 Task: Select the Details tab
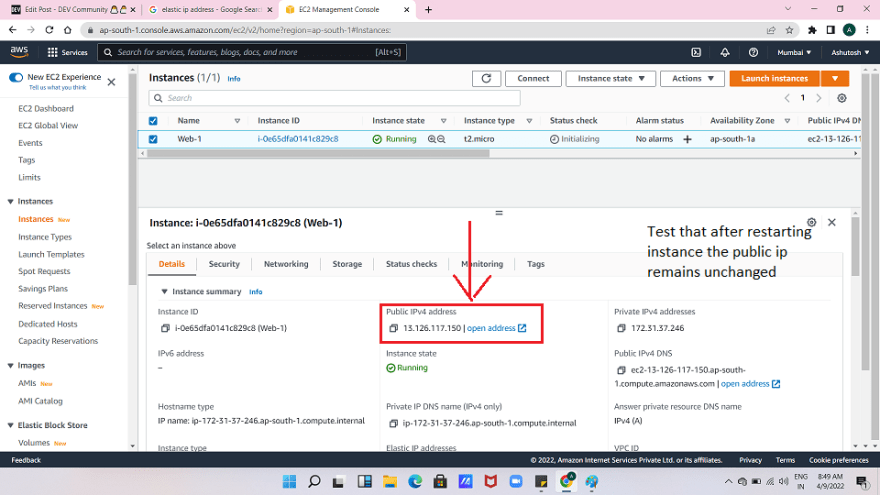pyautogui.click(x=172, y=264)
